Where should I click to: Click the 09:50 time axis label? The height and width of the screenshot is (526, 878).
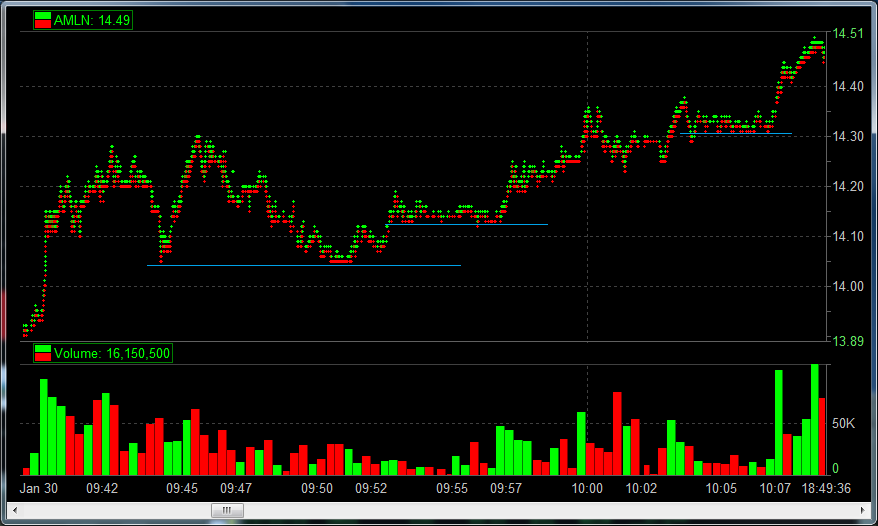click(x=317, y=488)
